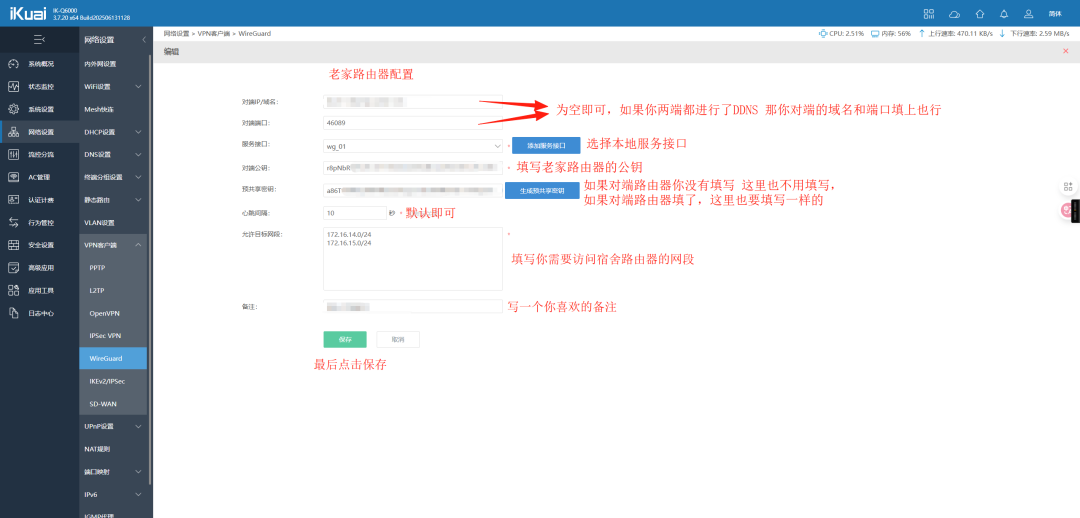1080x518 pixels.
Task: Click floating QR widget at right edge
Action: tap(1068, 187)
